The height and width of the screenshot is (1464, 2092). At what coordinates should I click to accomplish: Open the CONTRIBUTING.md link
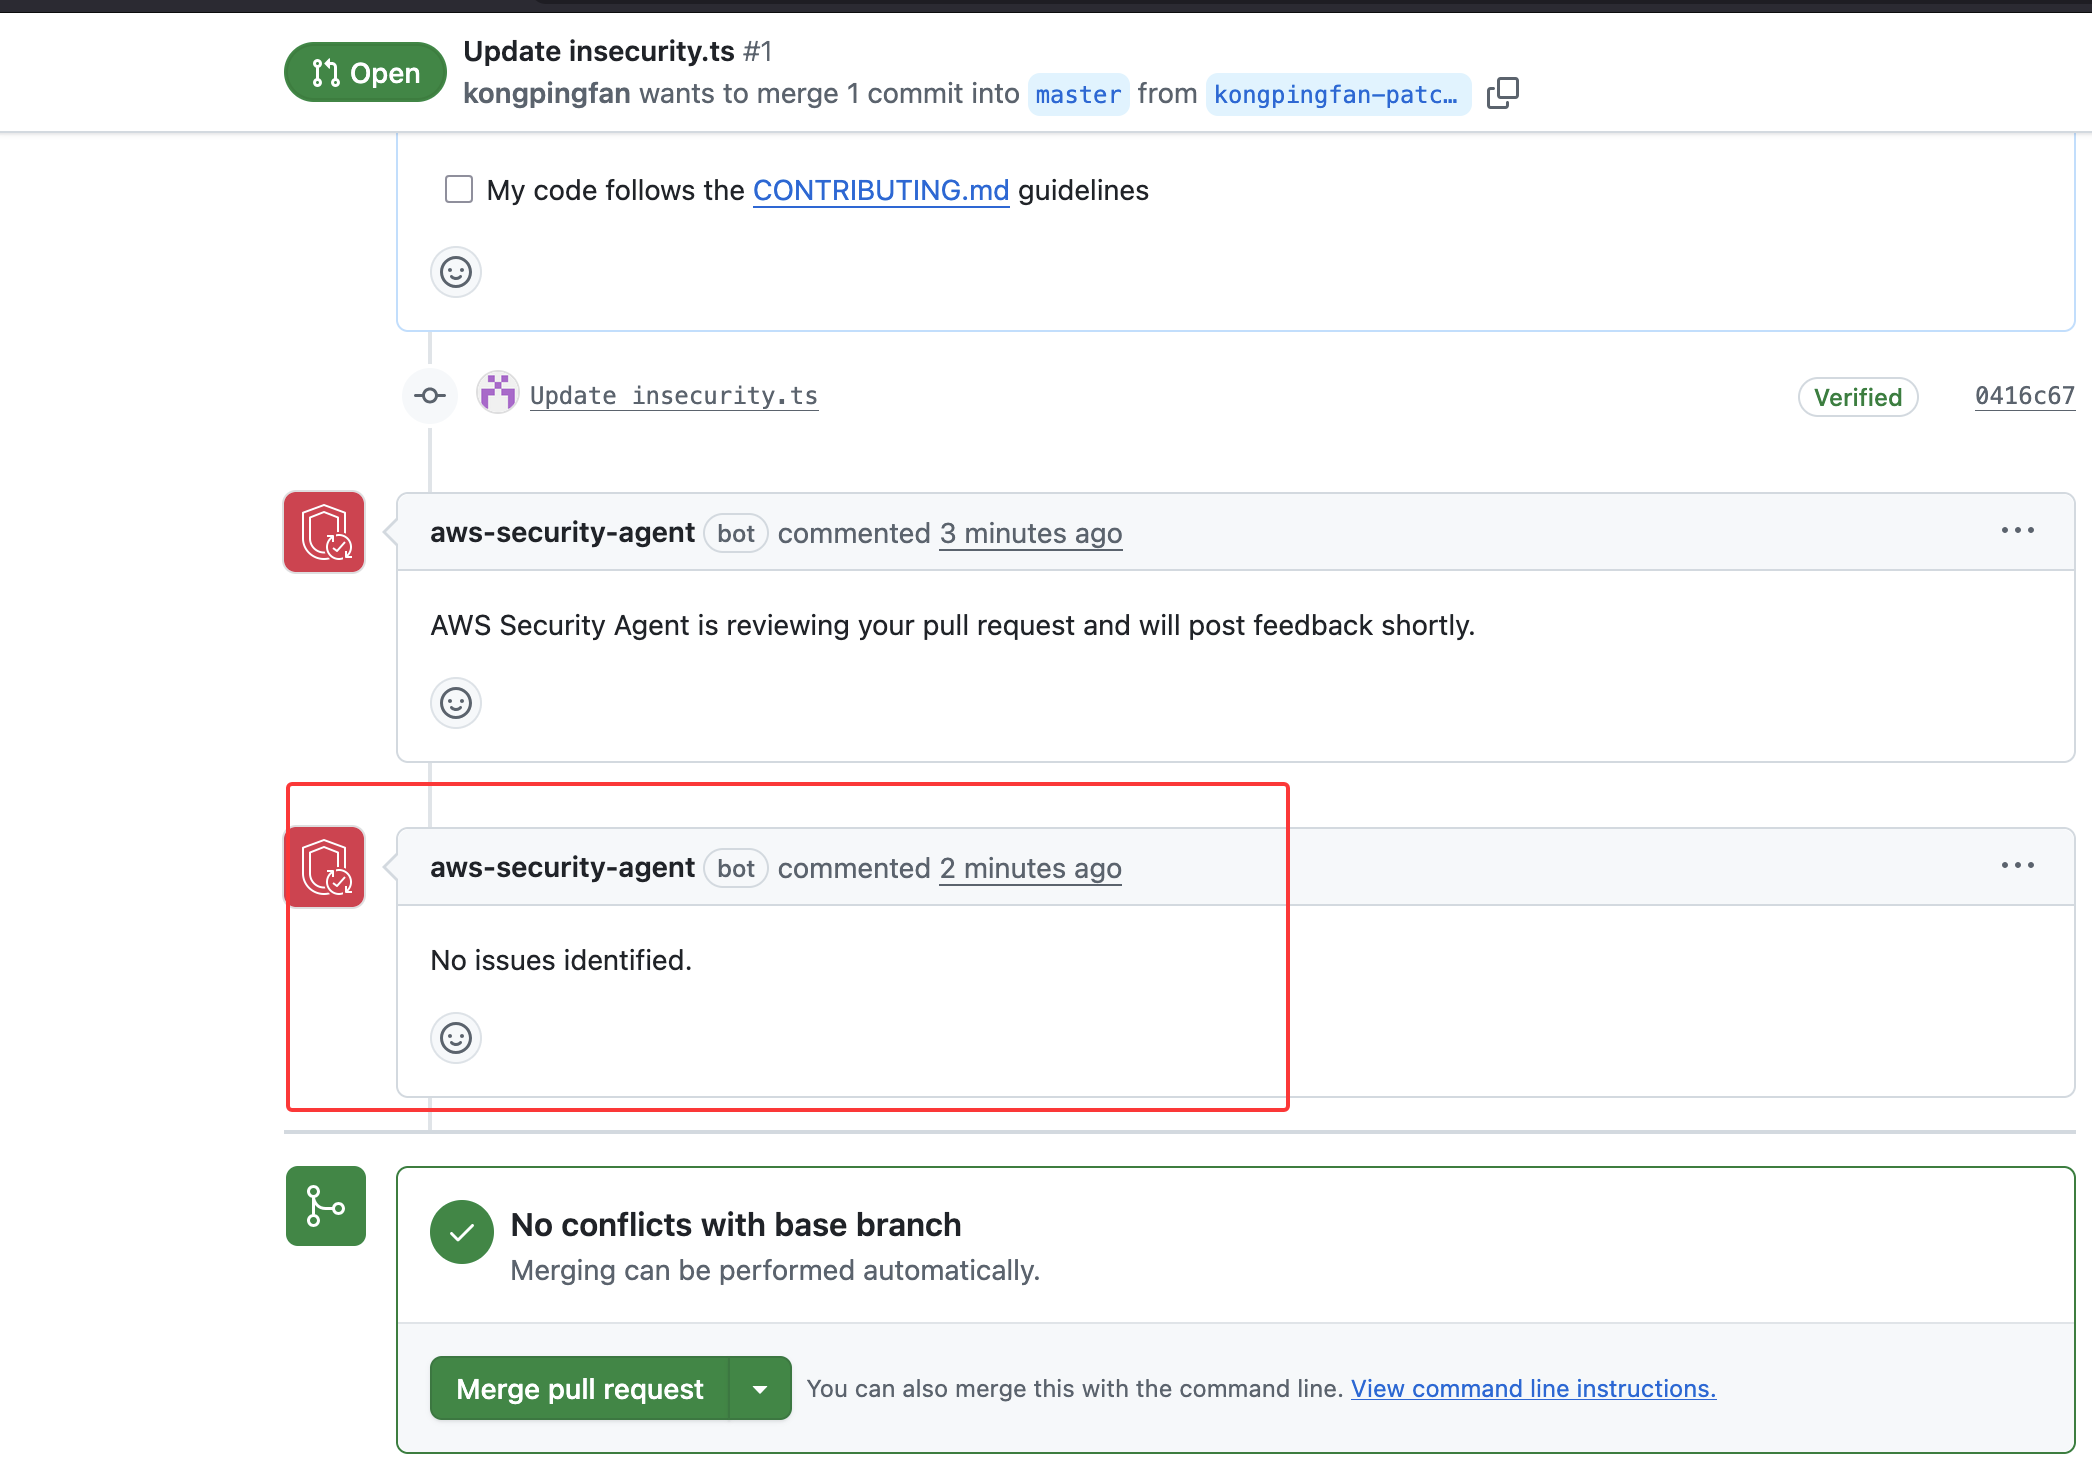click(x=880, y=190)
